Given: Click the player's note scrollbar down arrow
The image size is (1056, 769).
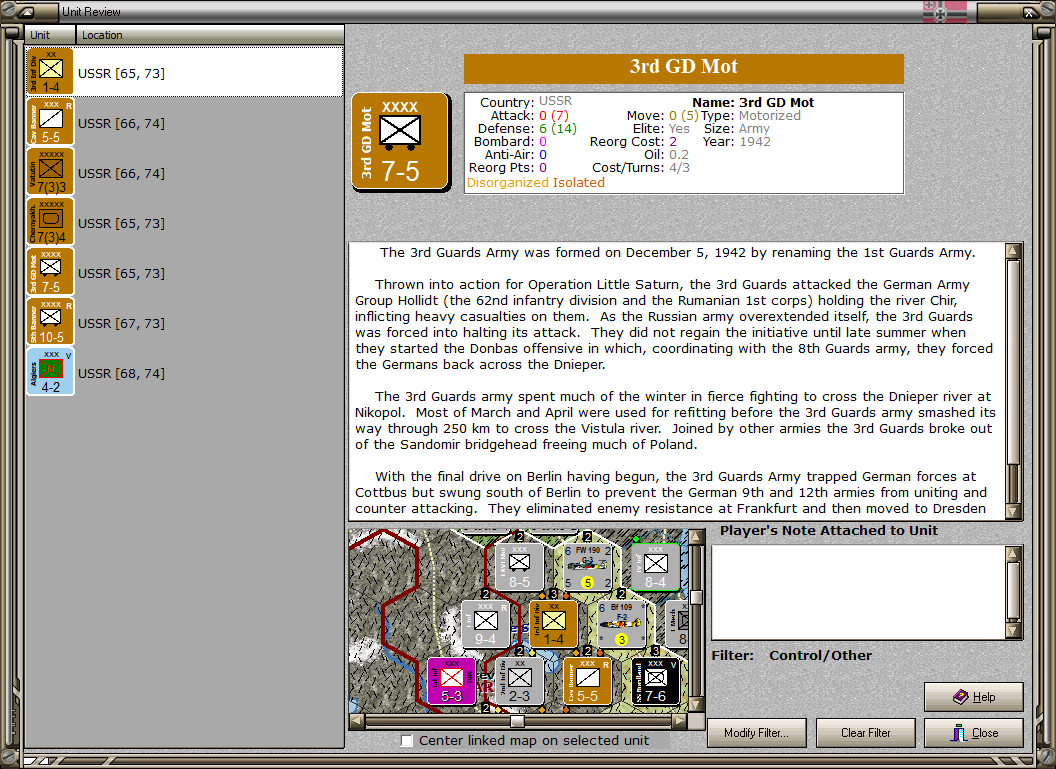Looking at the screenshot, I should tap(1013, 630).
